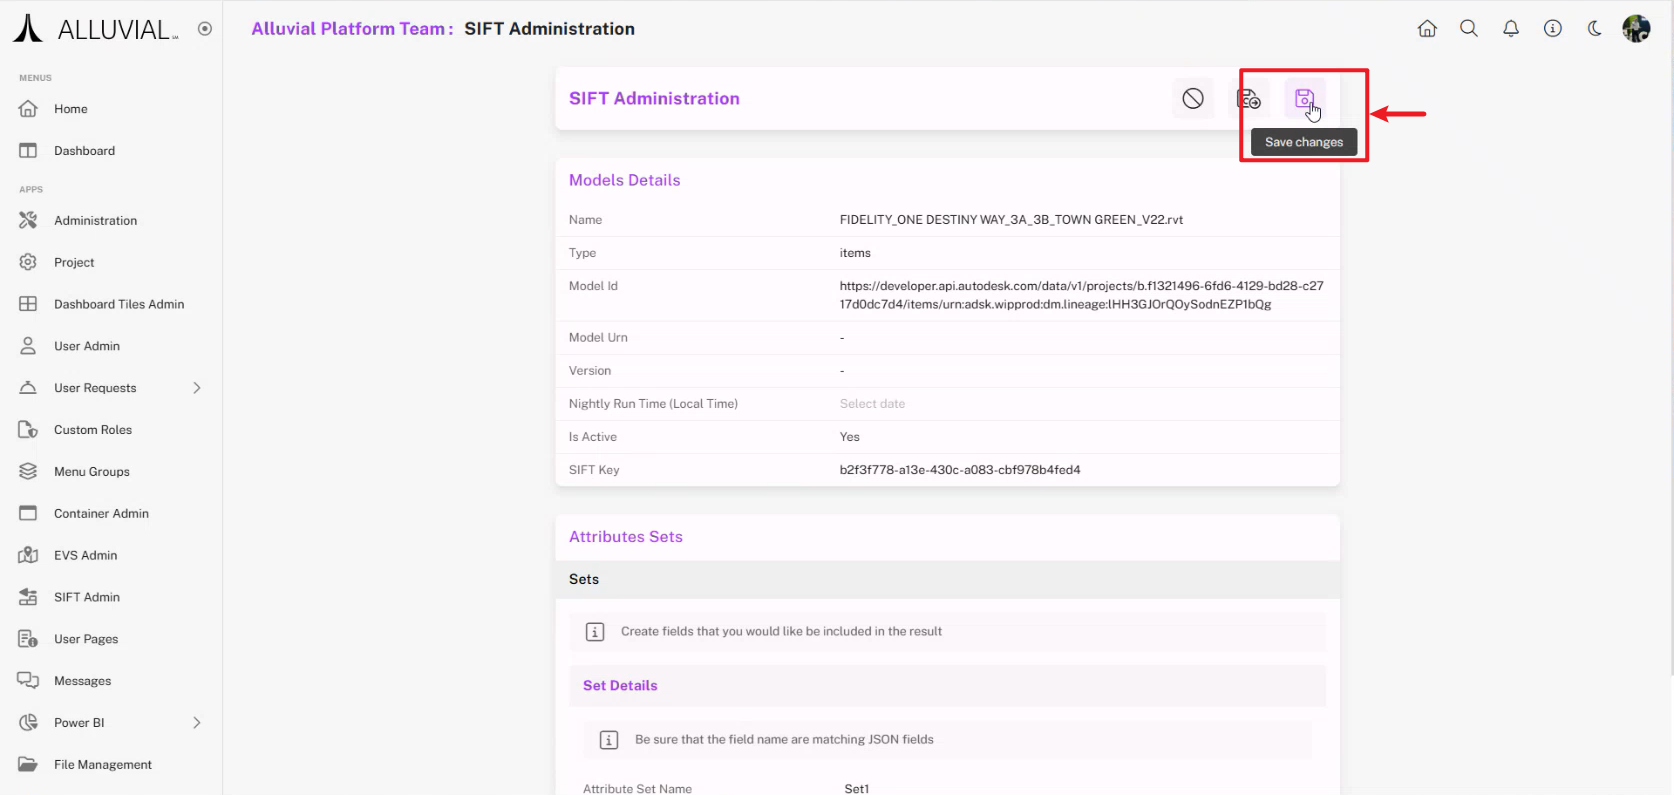This screenshot has width=1674, height=795.
Task: Toggle sidebar pin next to Alluvial logo
Action: (x=205, y=29)
